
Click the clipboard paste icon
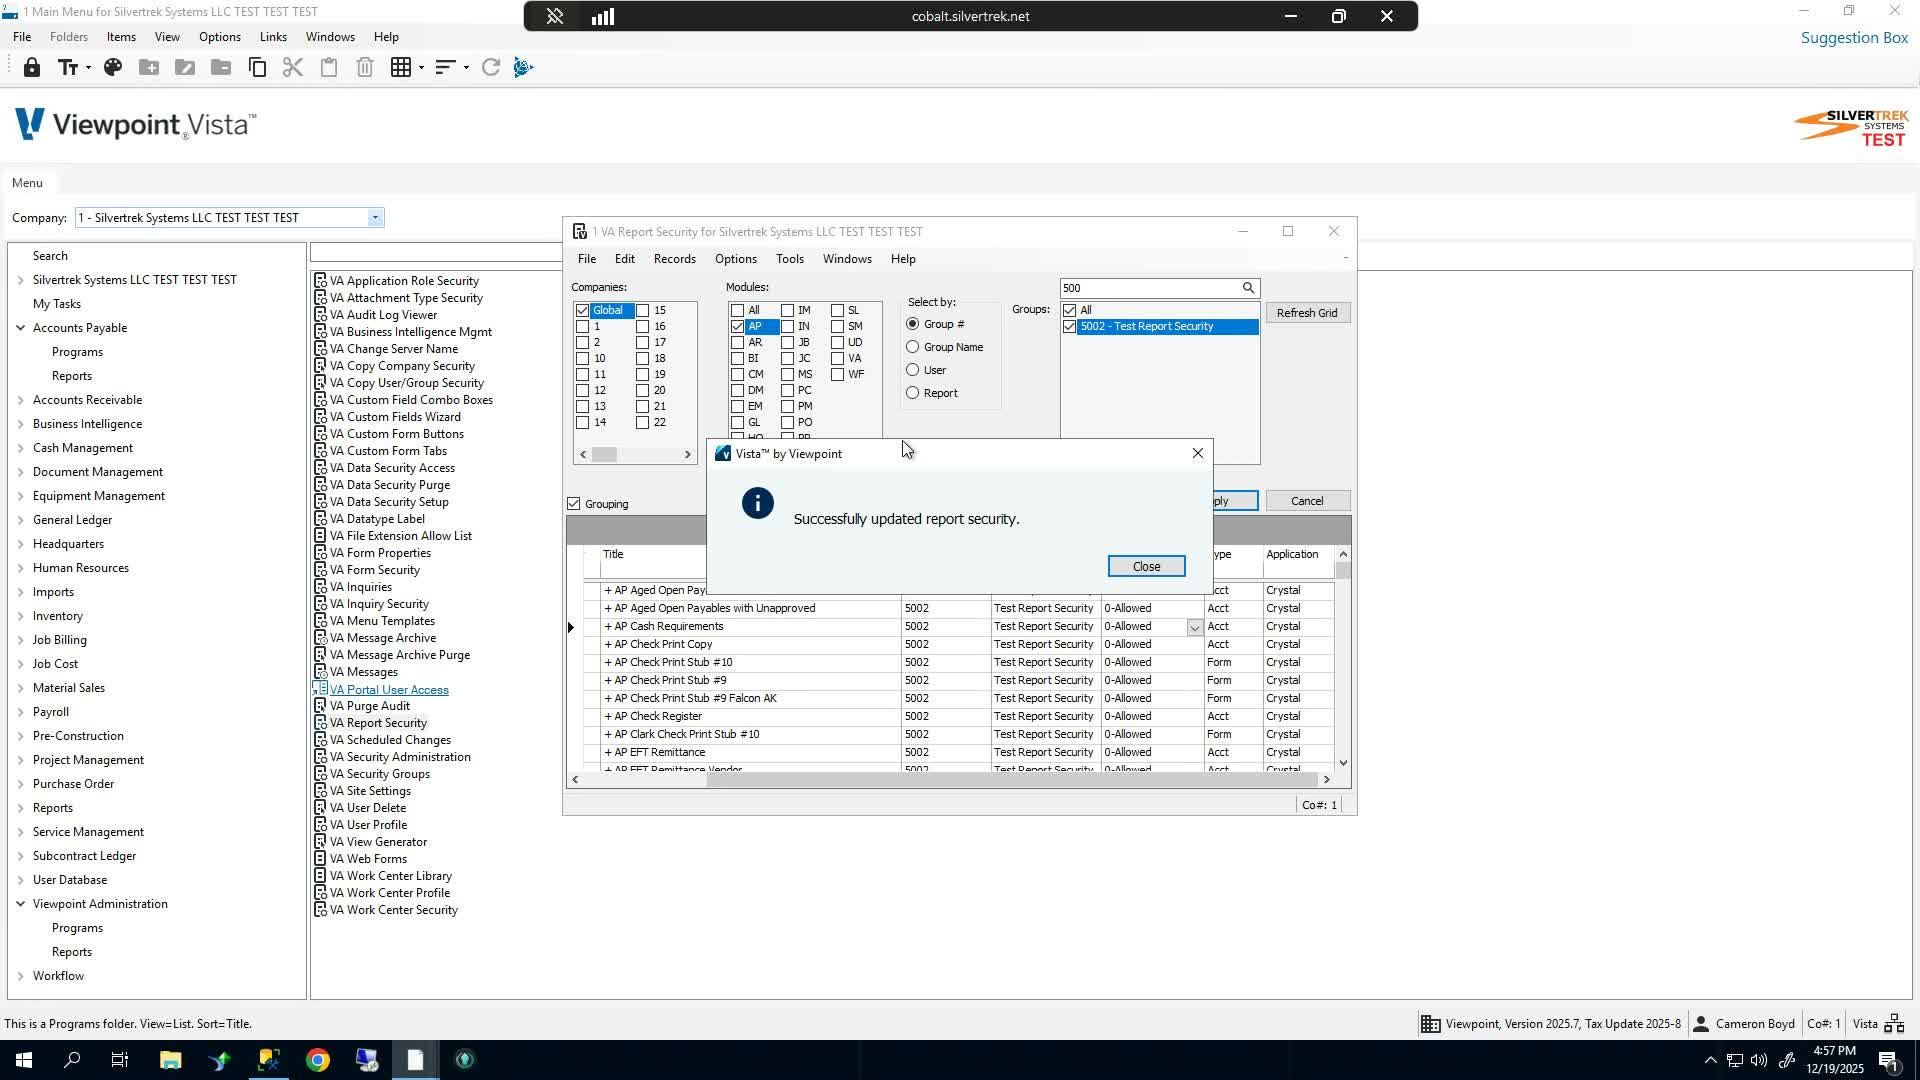tap(328, 67)
